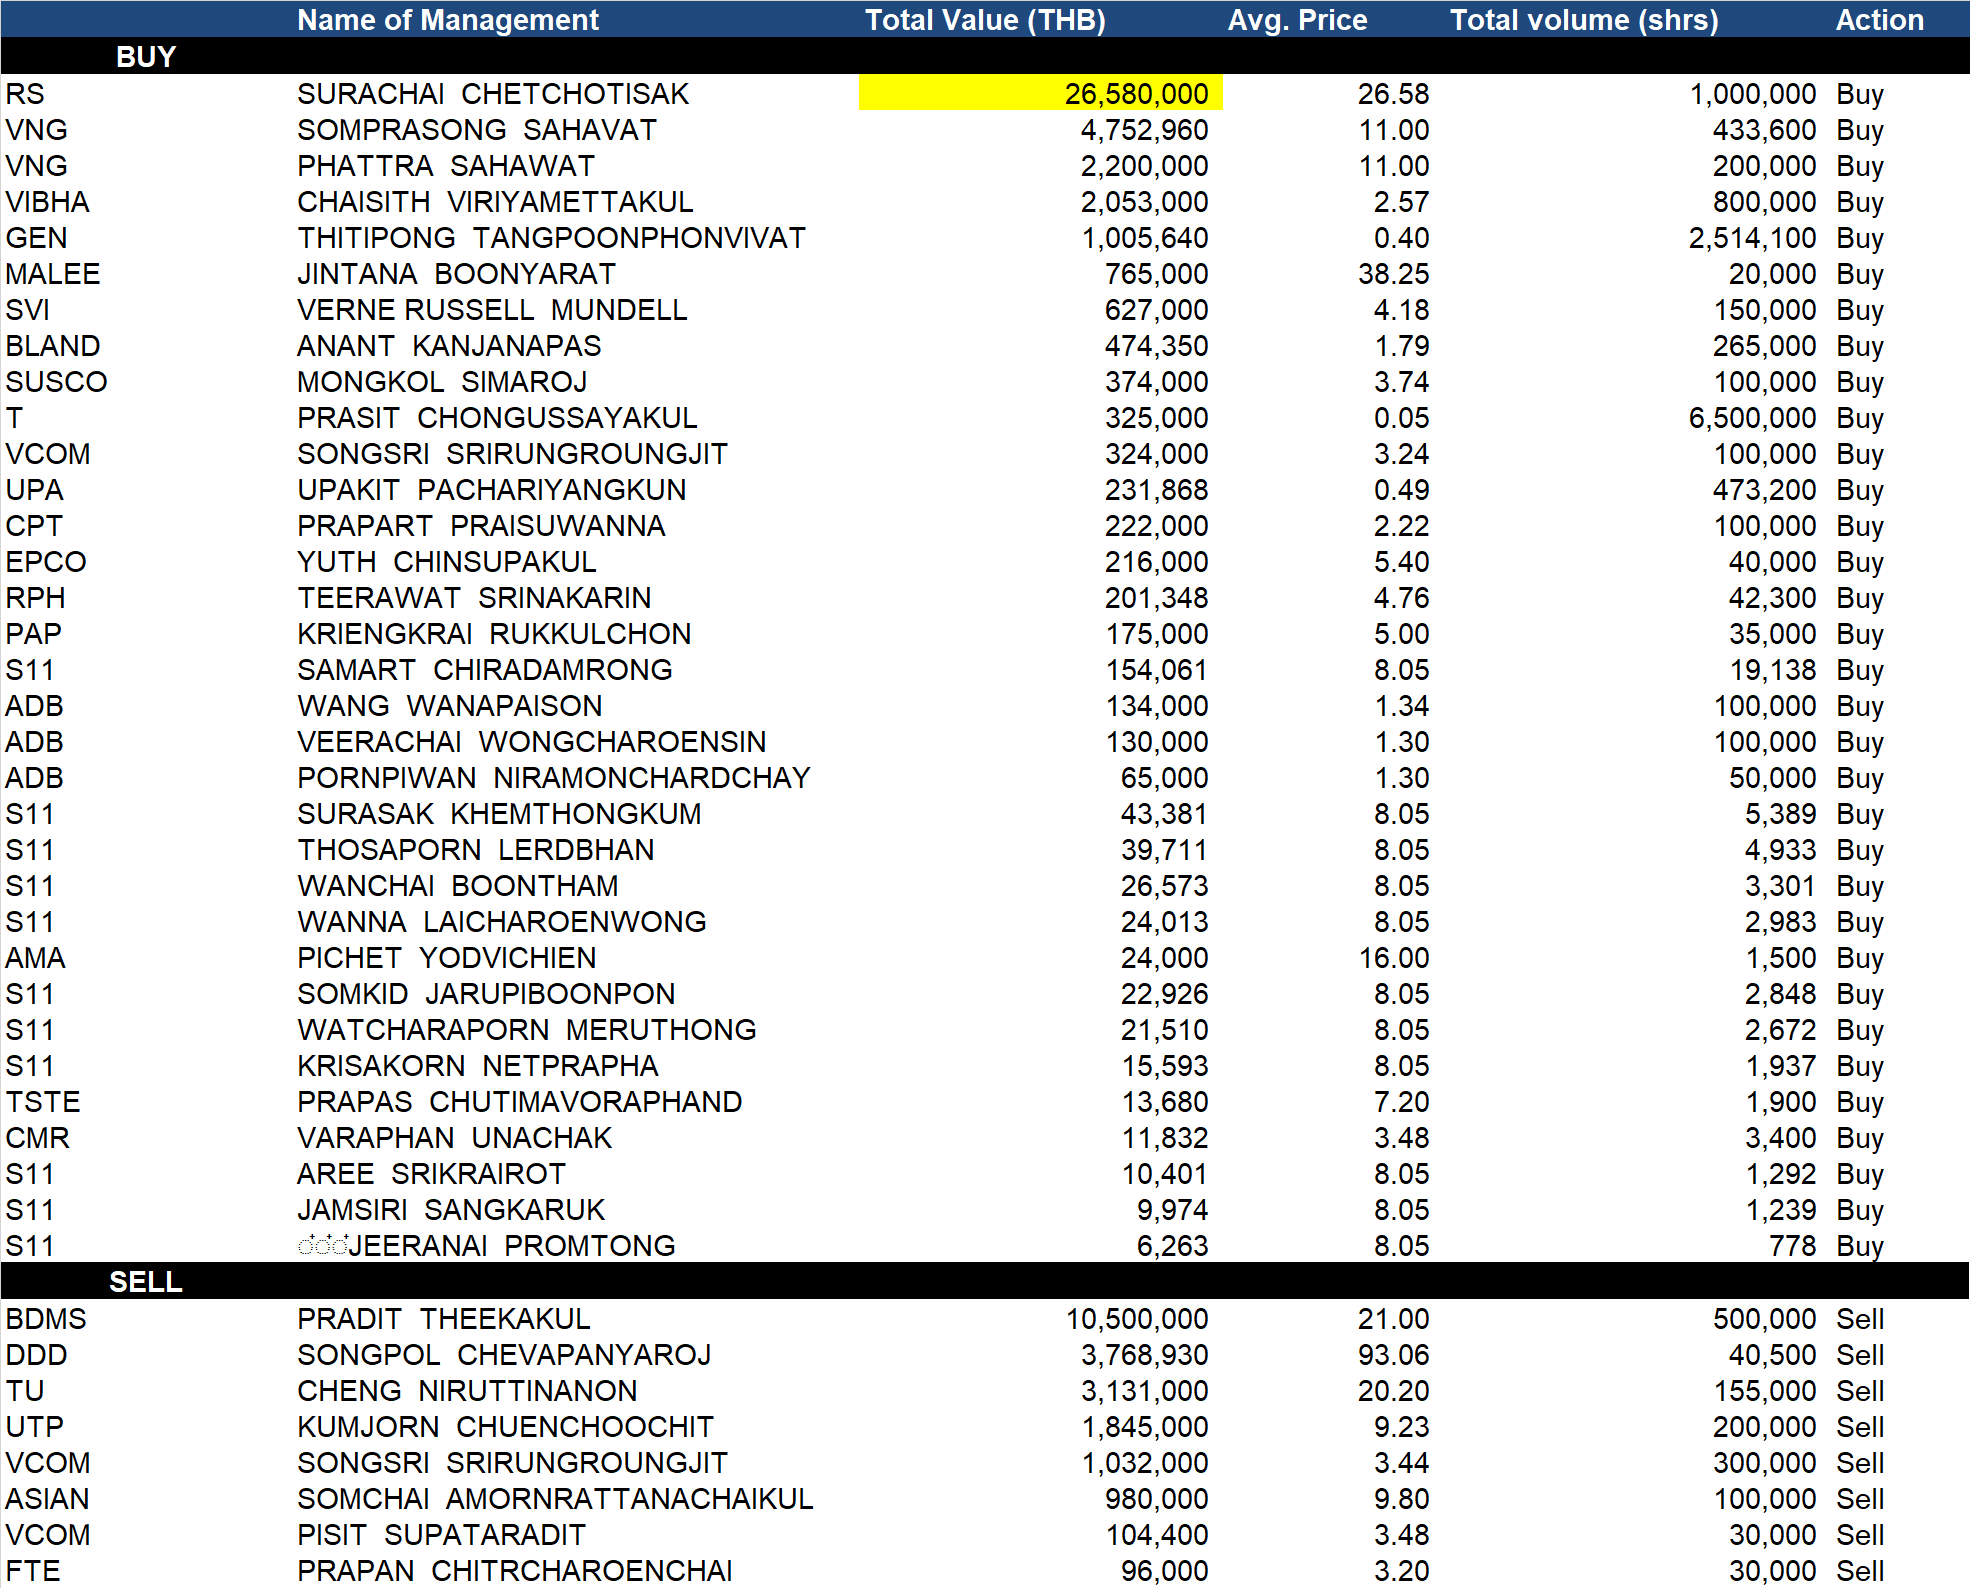Click name AREE SRIKRAIROT
Image resolution: width=1970 pixels, height=1588 pixels.
coord(431,1174)
